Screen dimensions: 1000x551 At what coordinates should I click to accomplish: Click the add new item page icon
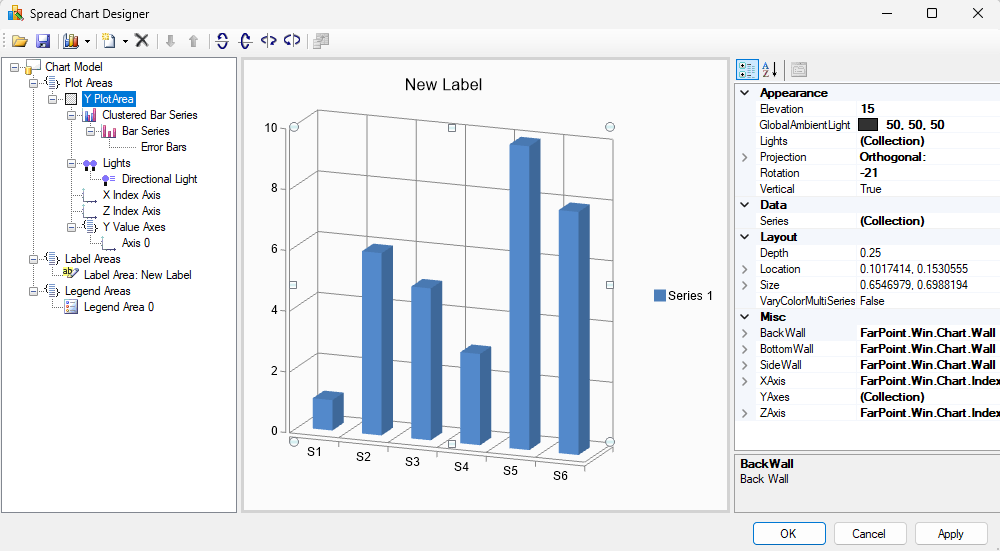tap(109, 41)
